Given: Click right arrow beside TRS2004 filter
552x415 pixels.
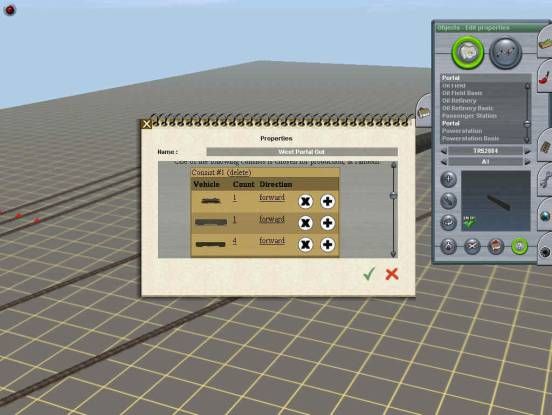Looking at the screenshot, I should tap(527, 151).
